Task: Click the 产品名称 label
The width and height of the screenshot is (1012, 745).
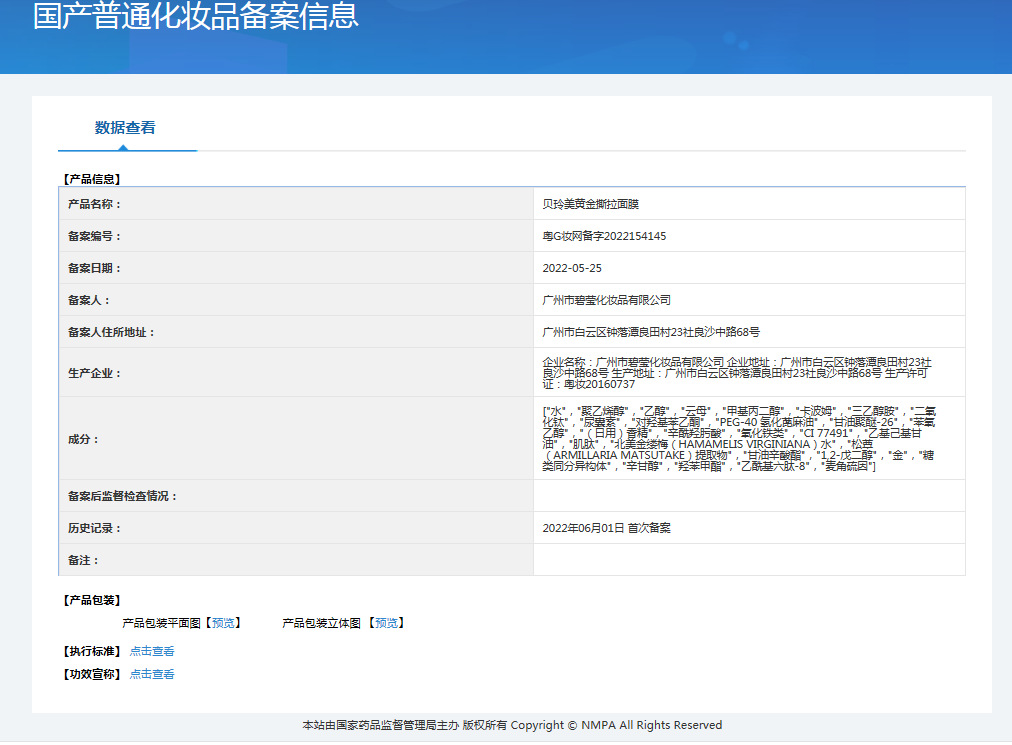Action: [x=94, y=204]
